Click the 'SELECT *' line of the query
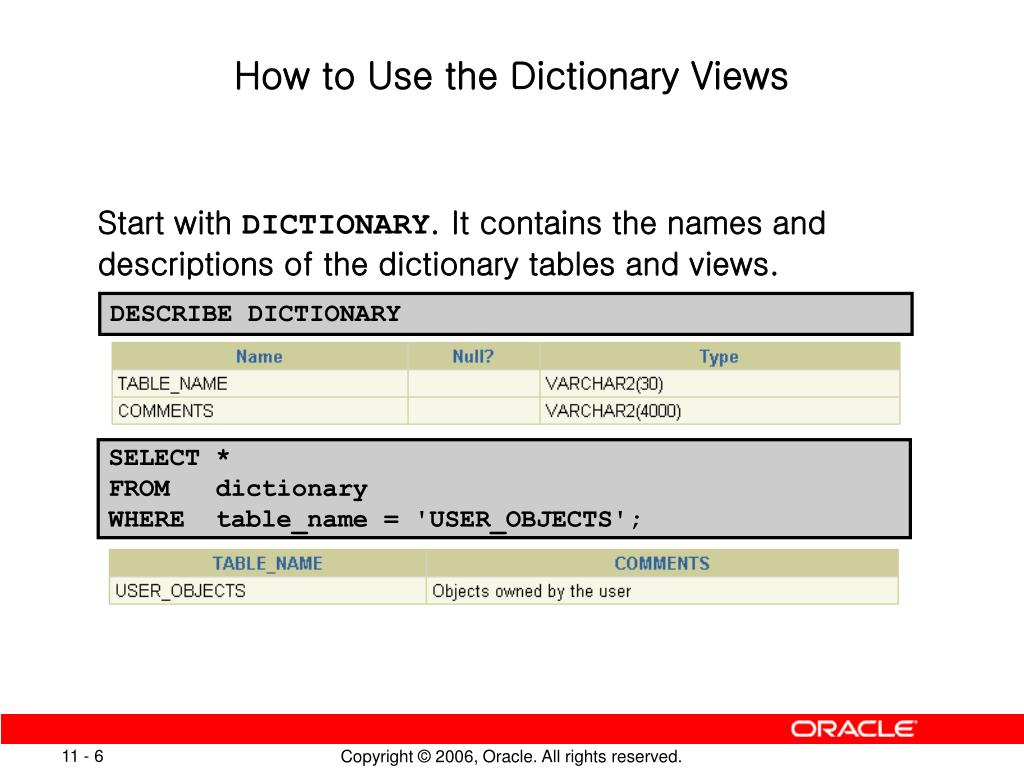This screenshot has width=1024, height=768. pos(169,457)
